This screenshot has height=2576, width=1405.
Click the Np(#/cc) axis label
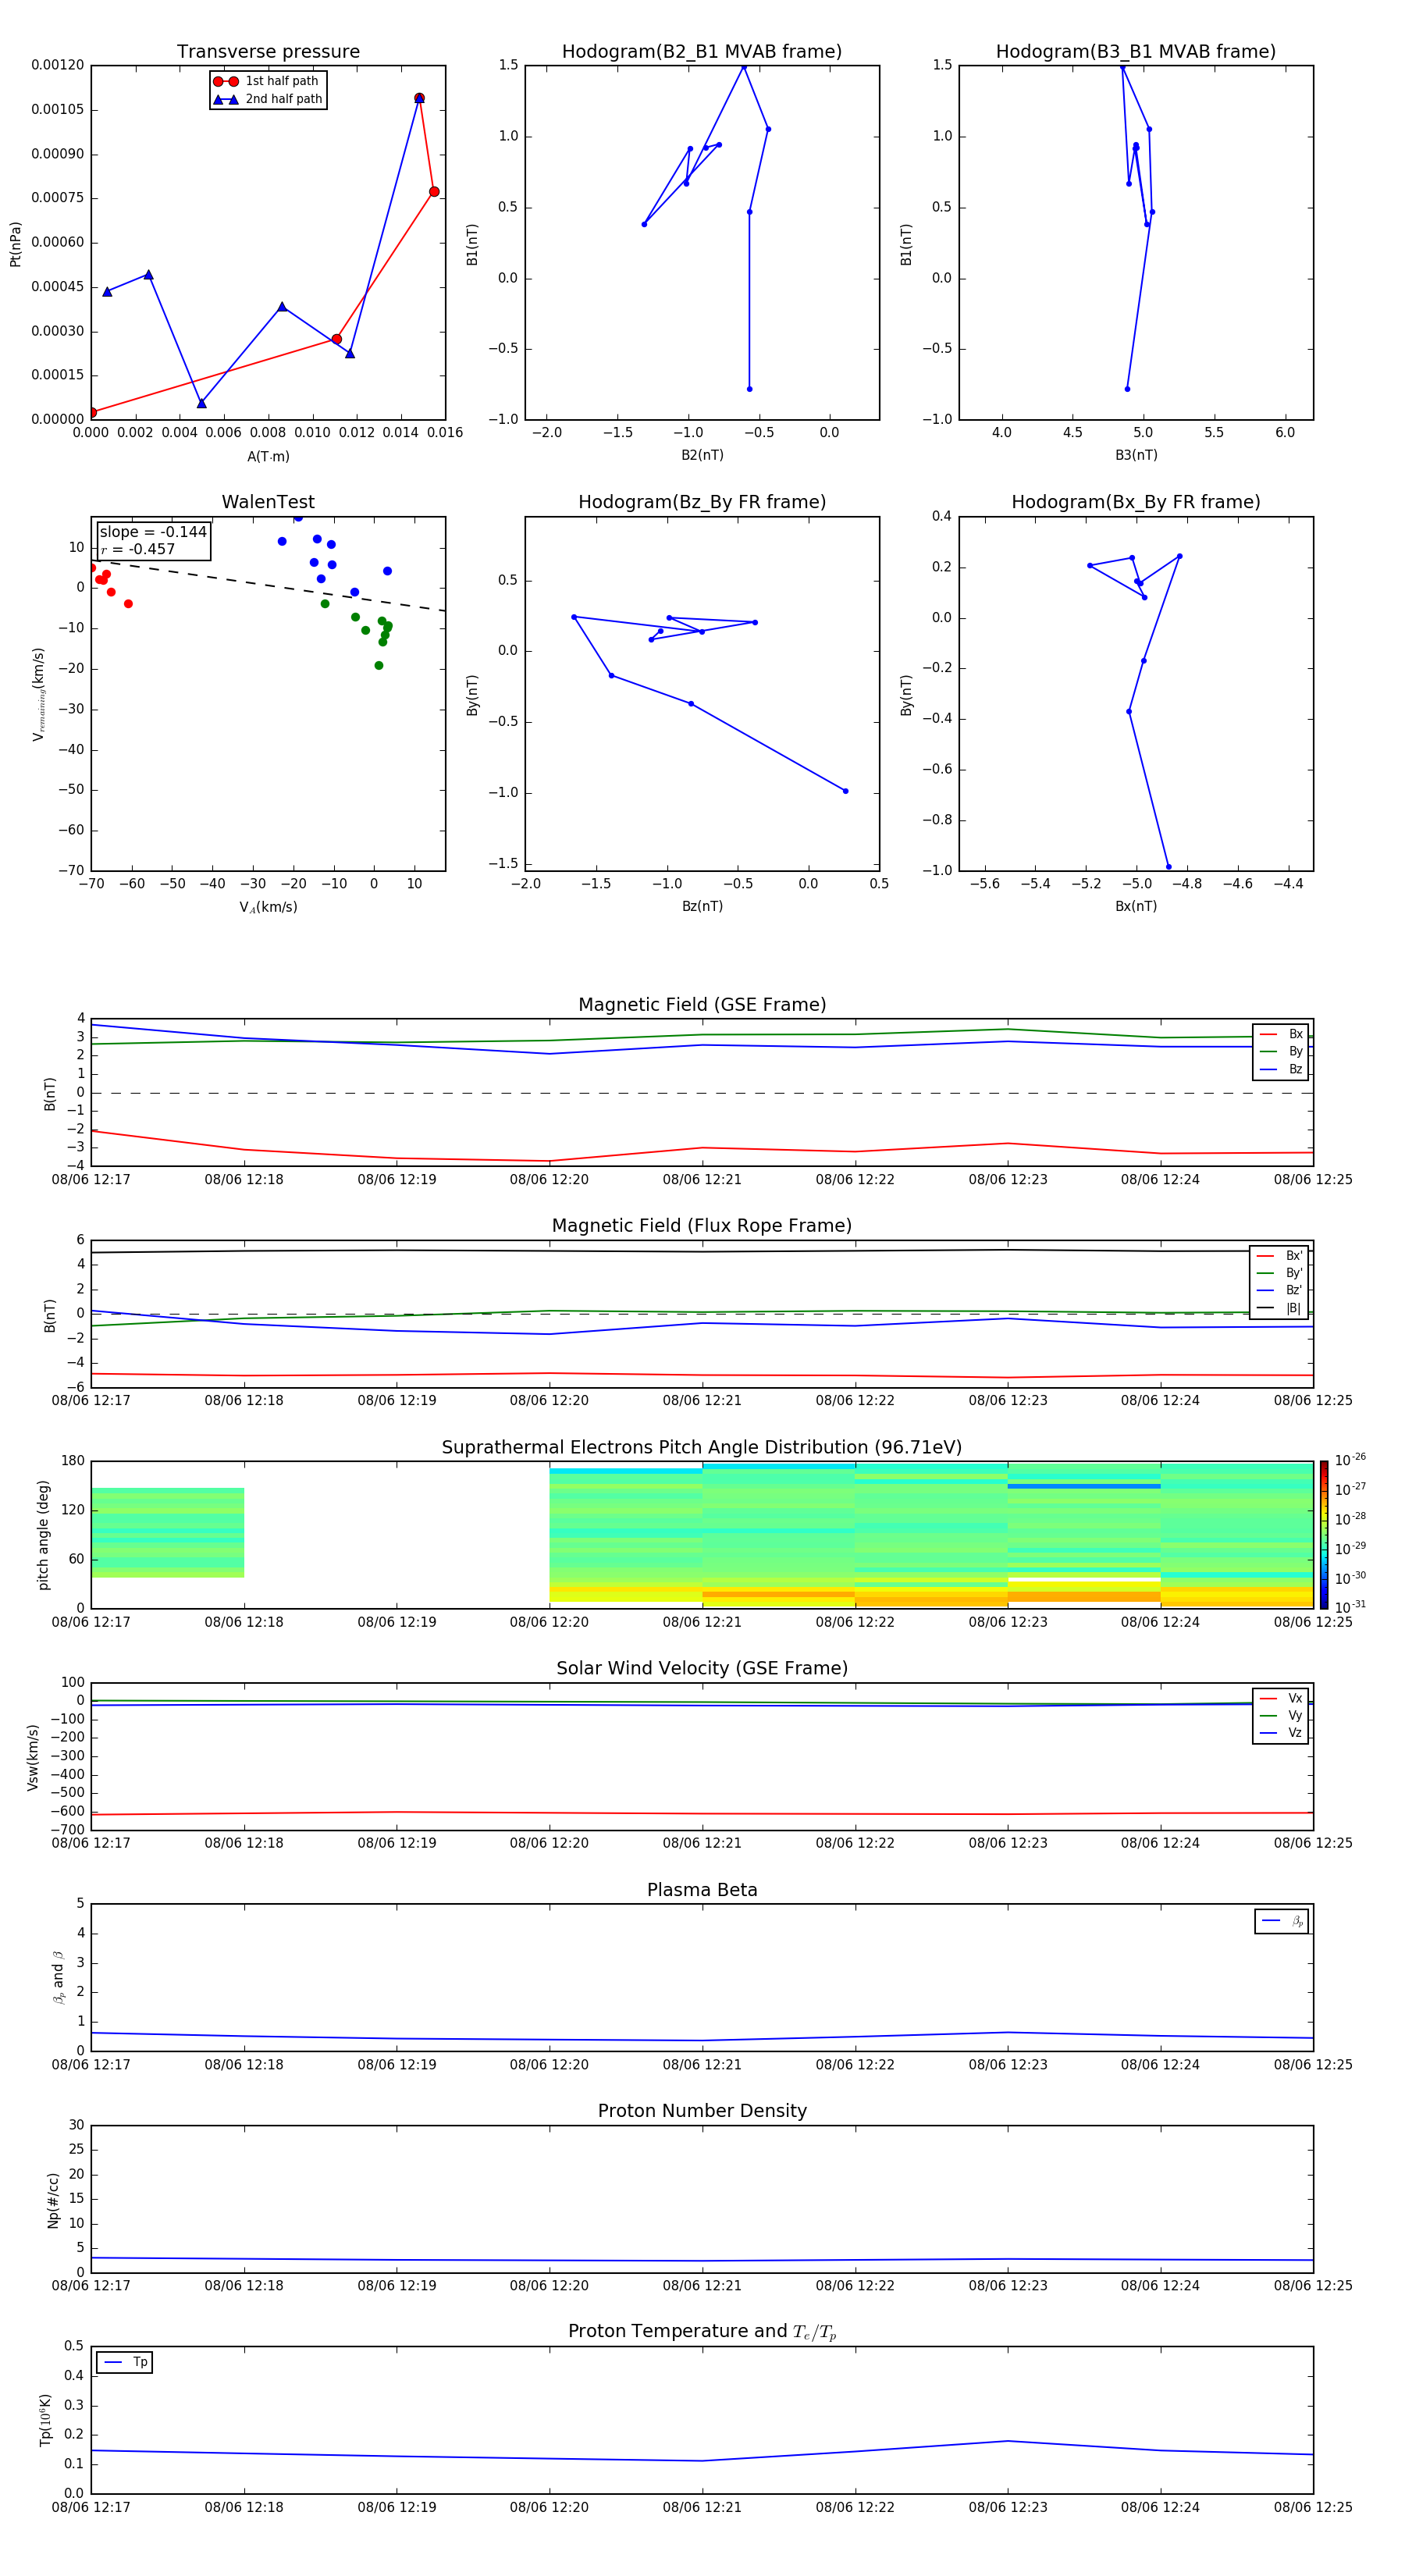(53, 2200)
